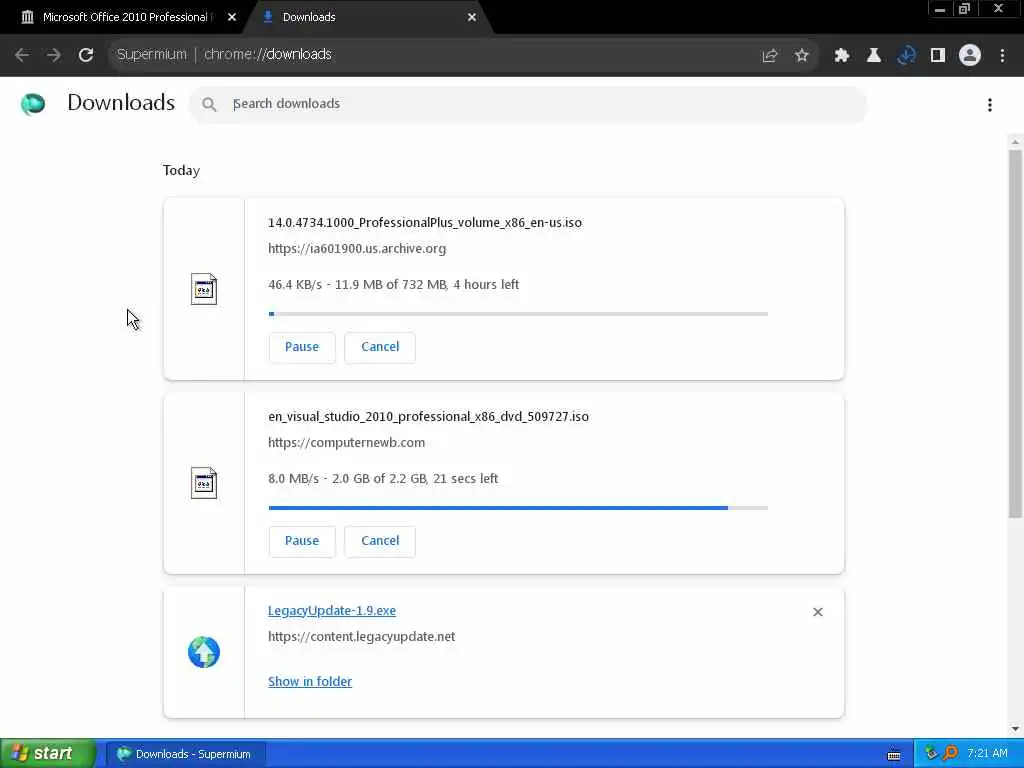Click the Today date heading
The height and width of the screenshot is (768, 1024).
coord(182,170)
